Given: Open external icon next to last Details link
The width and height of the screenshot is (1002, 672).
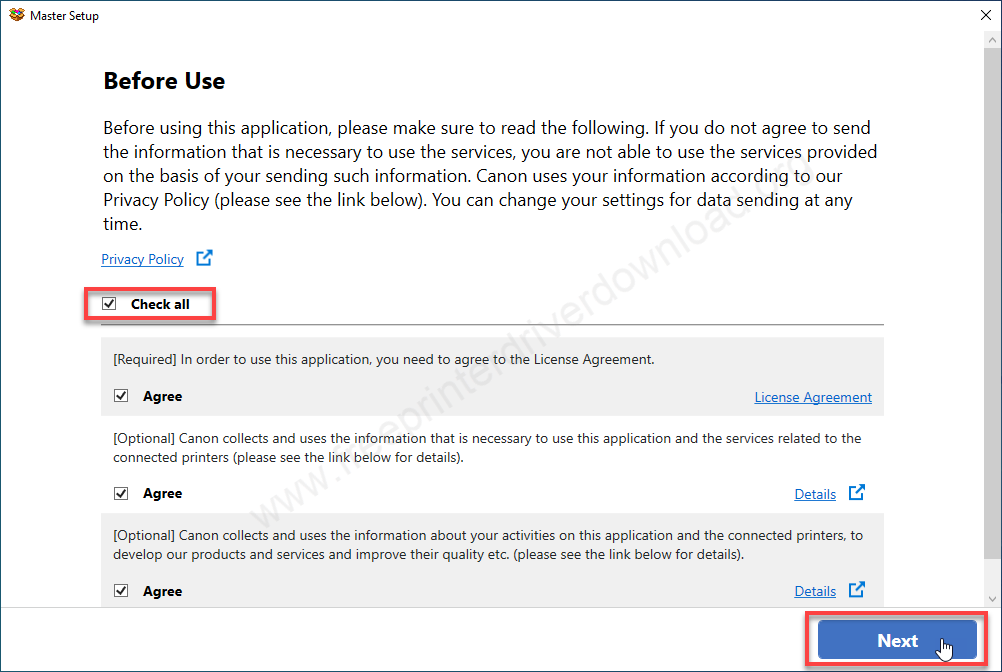Looking at the screenshot, I should click(856, 590).
